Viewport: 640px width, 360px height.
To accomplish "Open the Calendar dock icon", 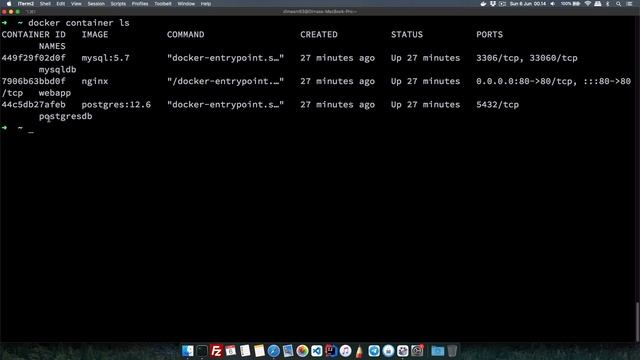I will [231, 351].
